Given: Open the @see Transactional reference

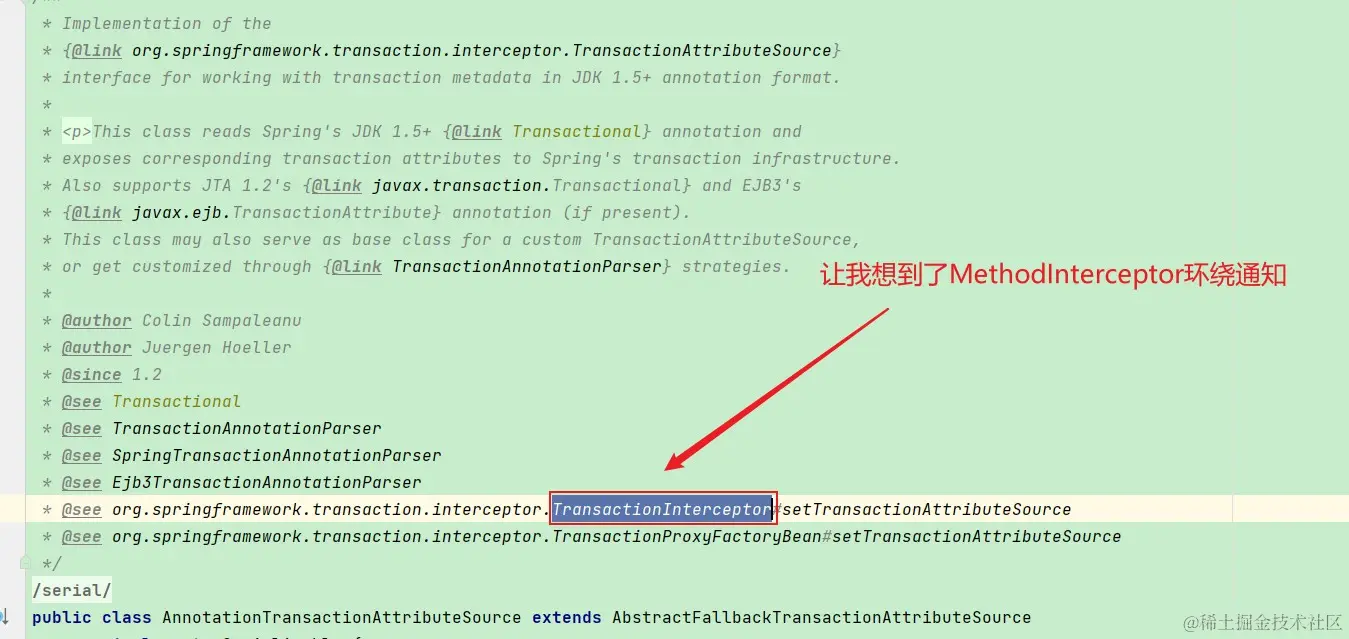Looking at the screenshot, I should click(x=177, y=401).
